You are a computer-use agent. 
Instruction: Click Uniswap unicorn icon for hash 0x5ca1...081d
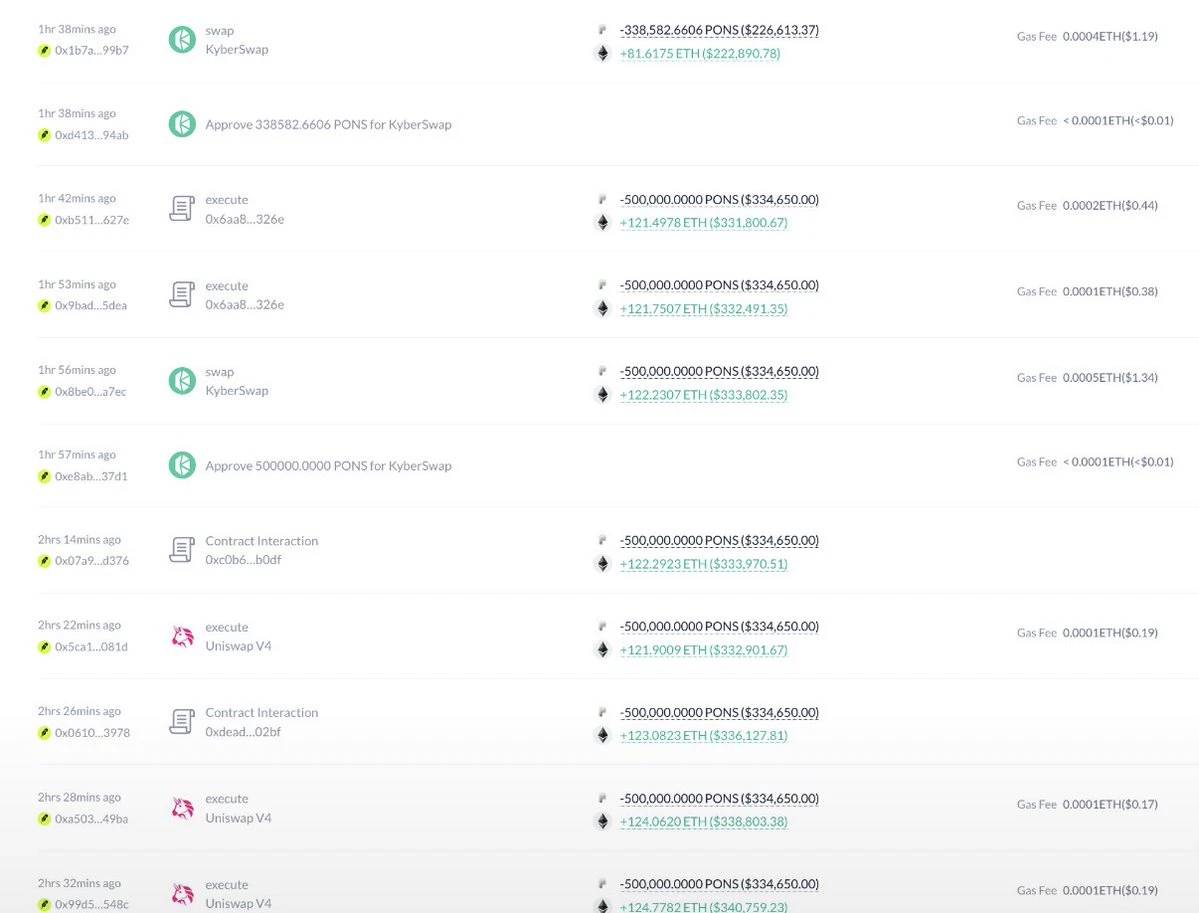[x=182, y=636]
